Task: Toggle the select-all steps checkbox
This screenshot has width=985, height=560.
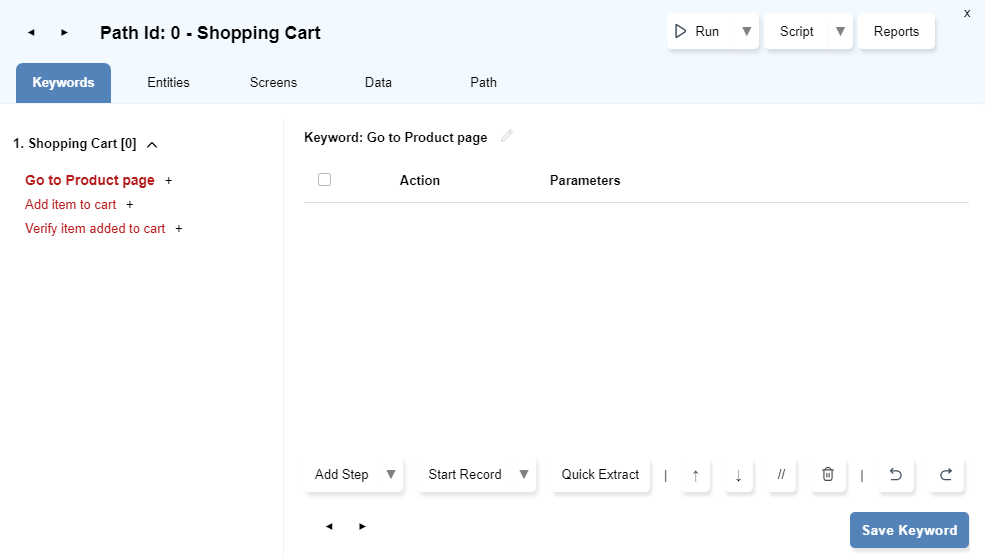Action: (324, 180)
